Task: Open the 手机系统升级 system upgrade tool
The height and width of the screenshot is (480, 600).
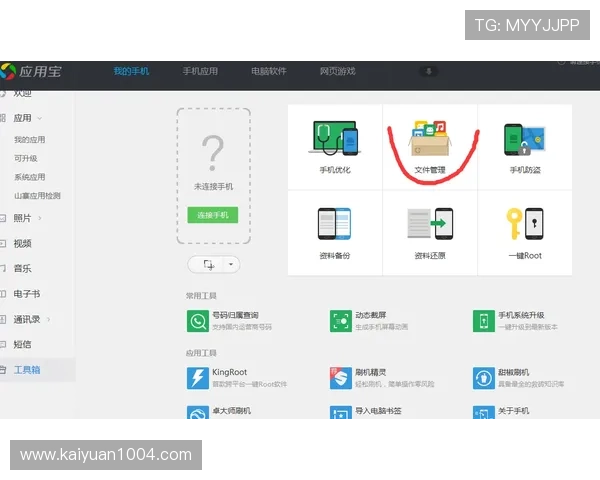Action: click(x=484, y=320)
